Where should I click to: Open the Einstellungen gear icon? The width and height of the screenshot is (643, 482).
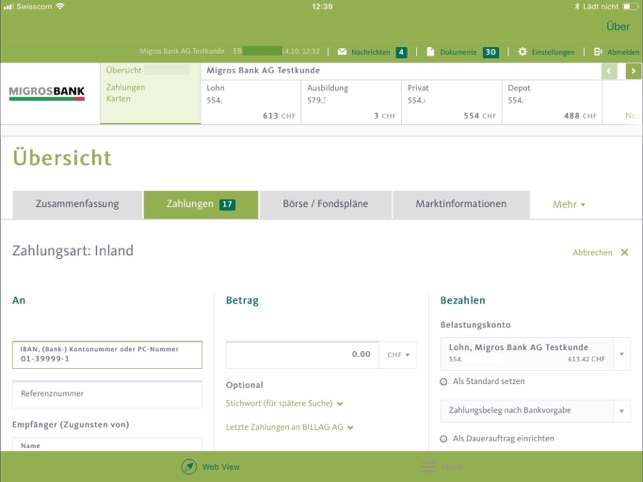coord(522,52)
